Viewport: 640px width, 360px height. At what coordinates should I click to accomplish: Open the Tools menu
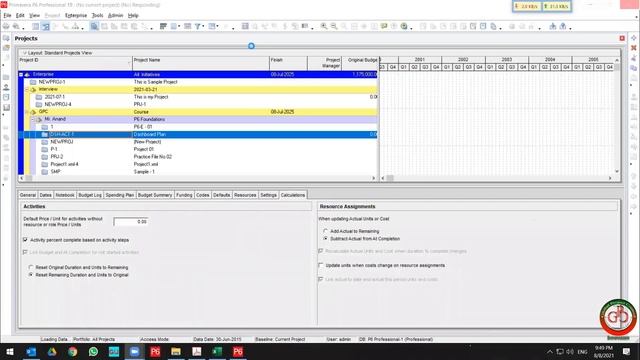97,16
